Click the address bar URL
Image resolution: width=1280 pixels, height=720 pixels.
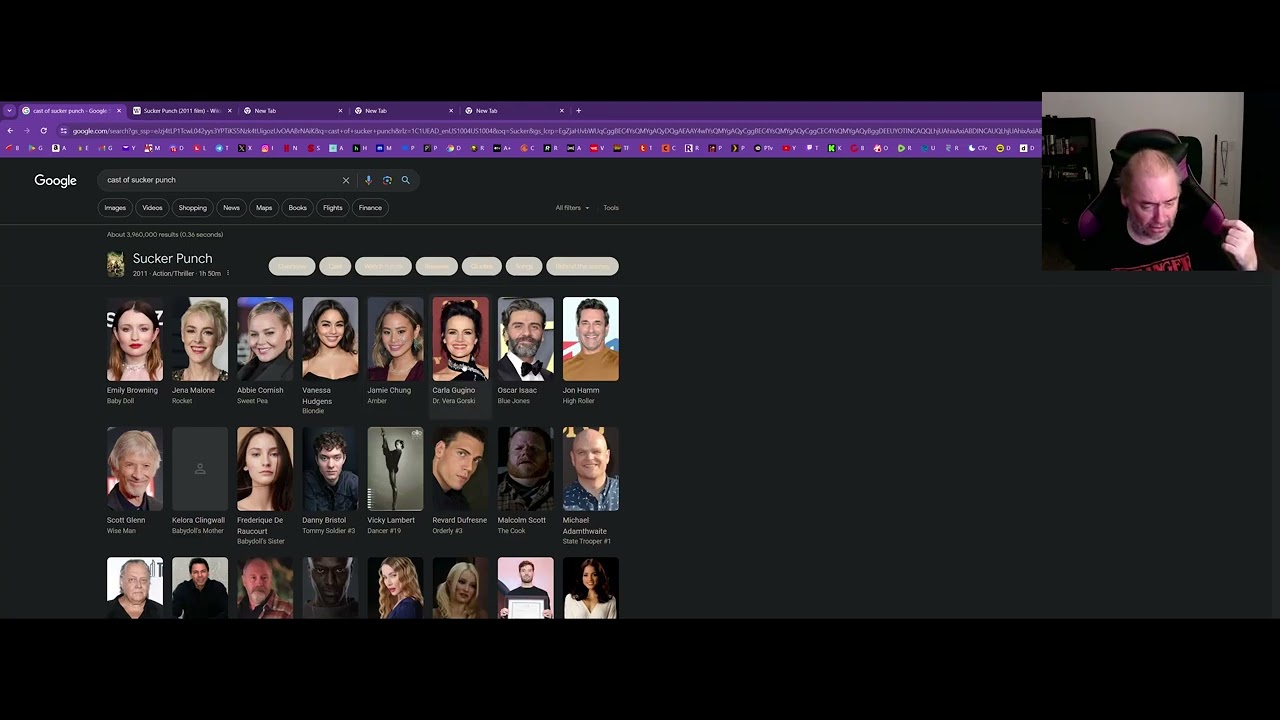pyautogui.click(x=555, y=131)
